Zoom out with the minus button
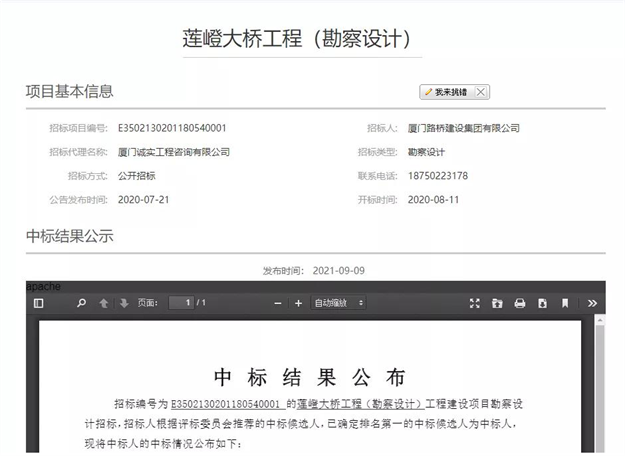 click(278, 303)
